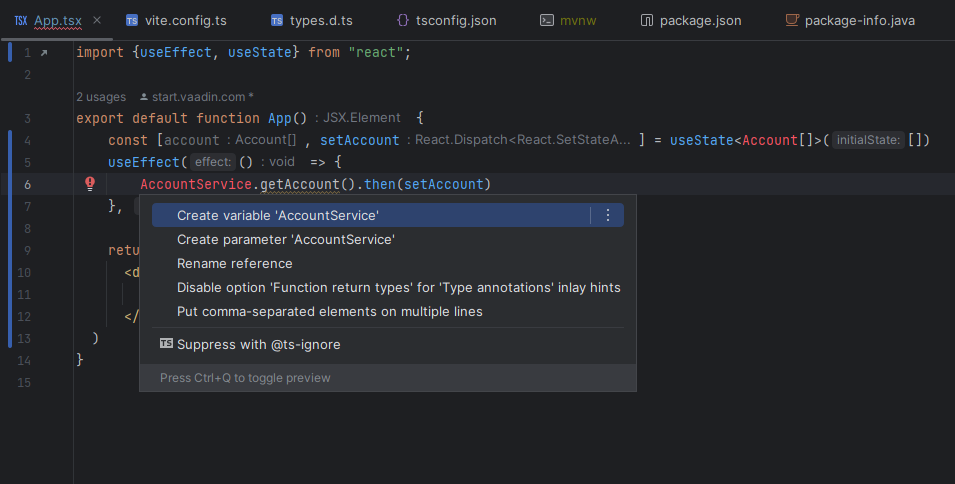Click the Java cup icon on the package-info.java tab

pos(792,20)
